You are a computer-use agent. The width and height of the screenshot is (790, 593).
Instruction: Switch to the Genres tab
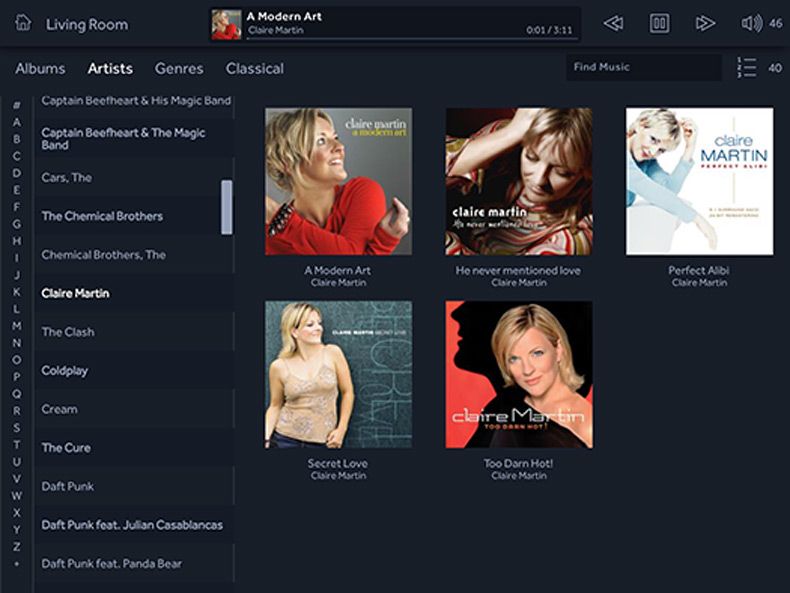tap(179, 69)
